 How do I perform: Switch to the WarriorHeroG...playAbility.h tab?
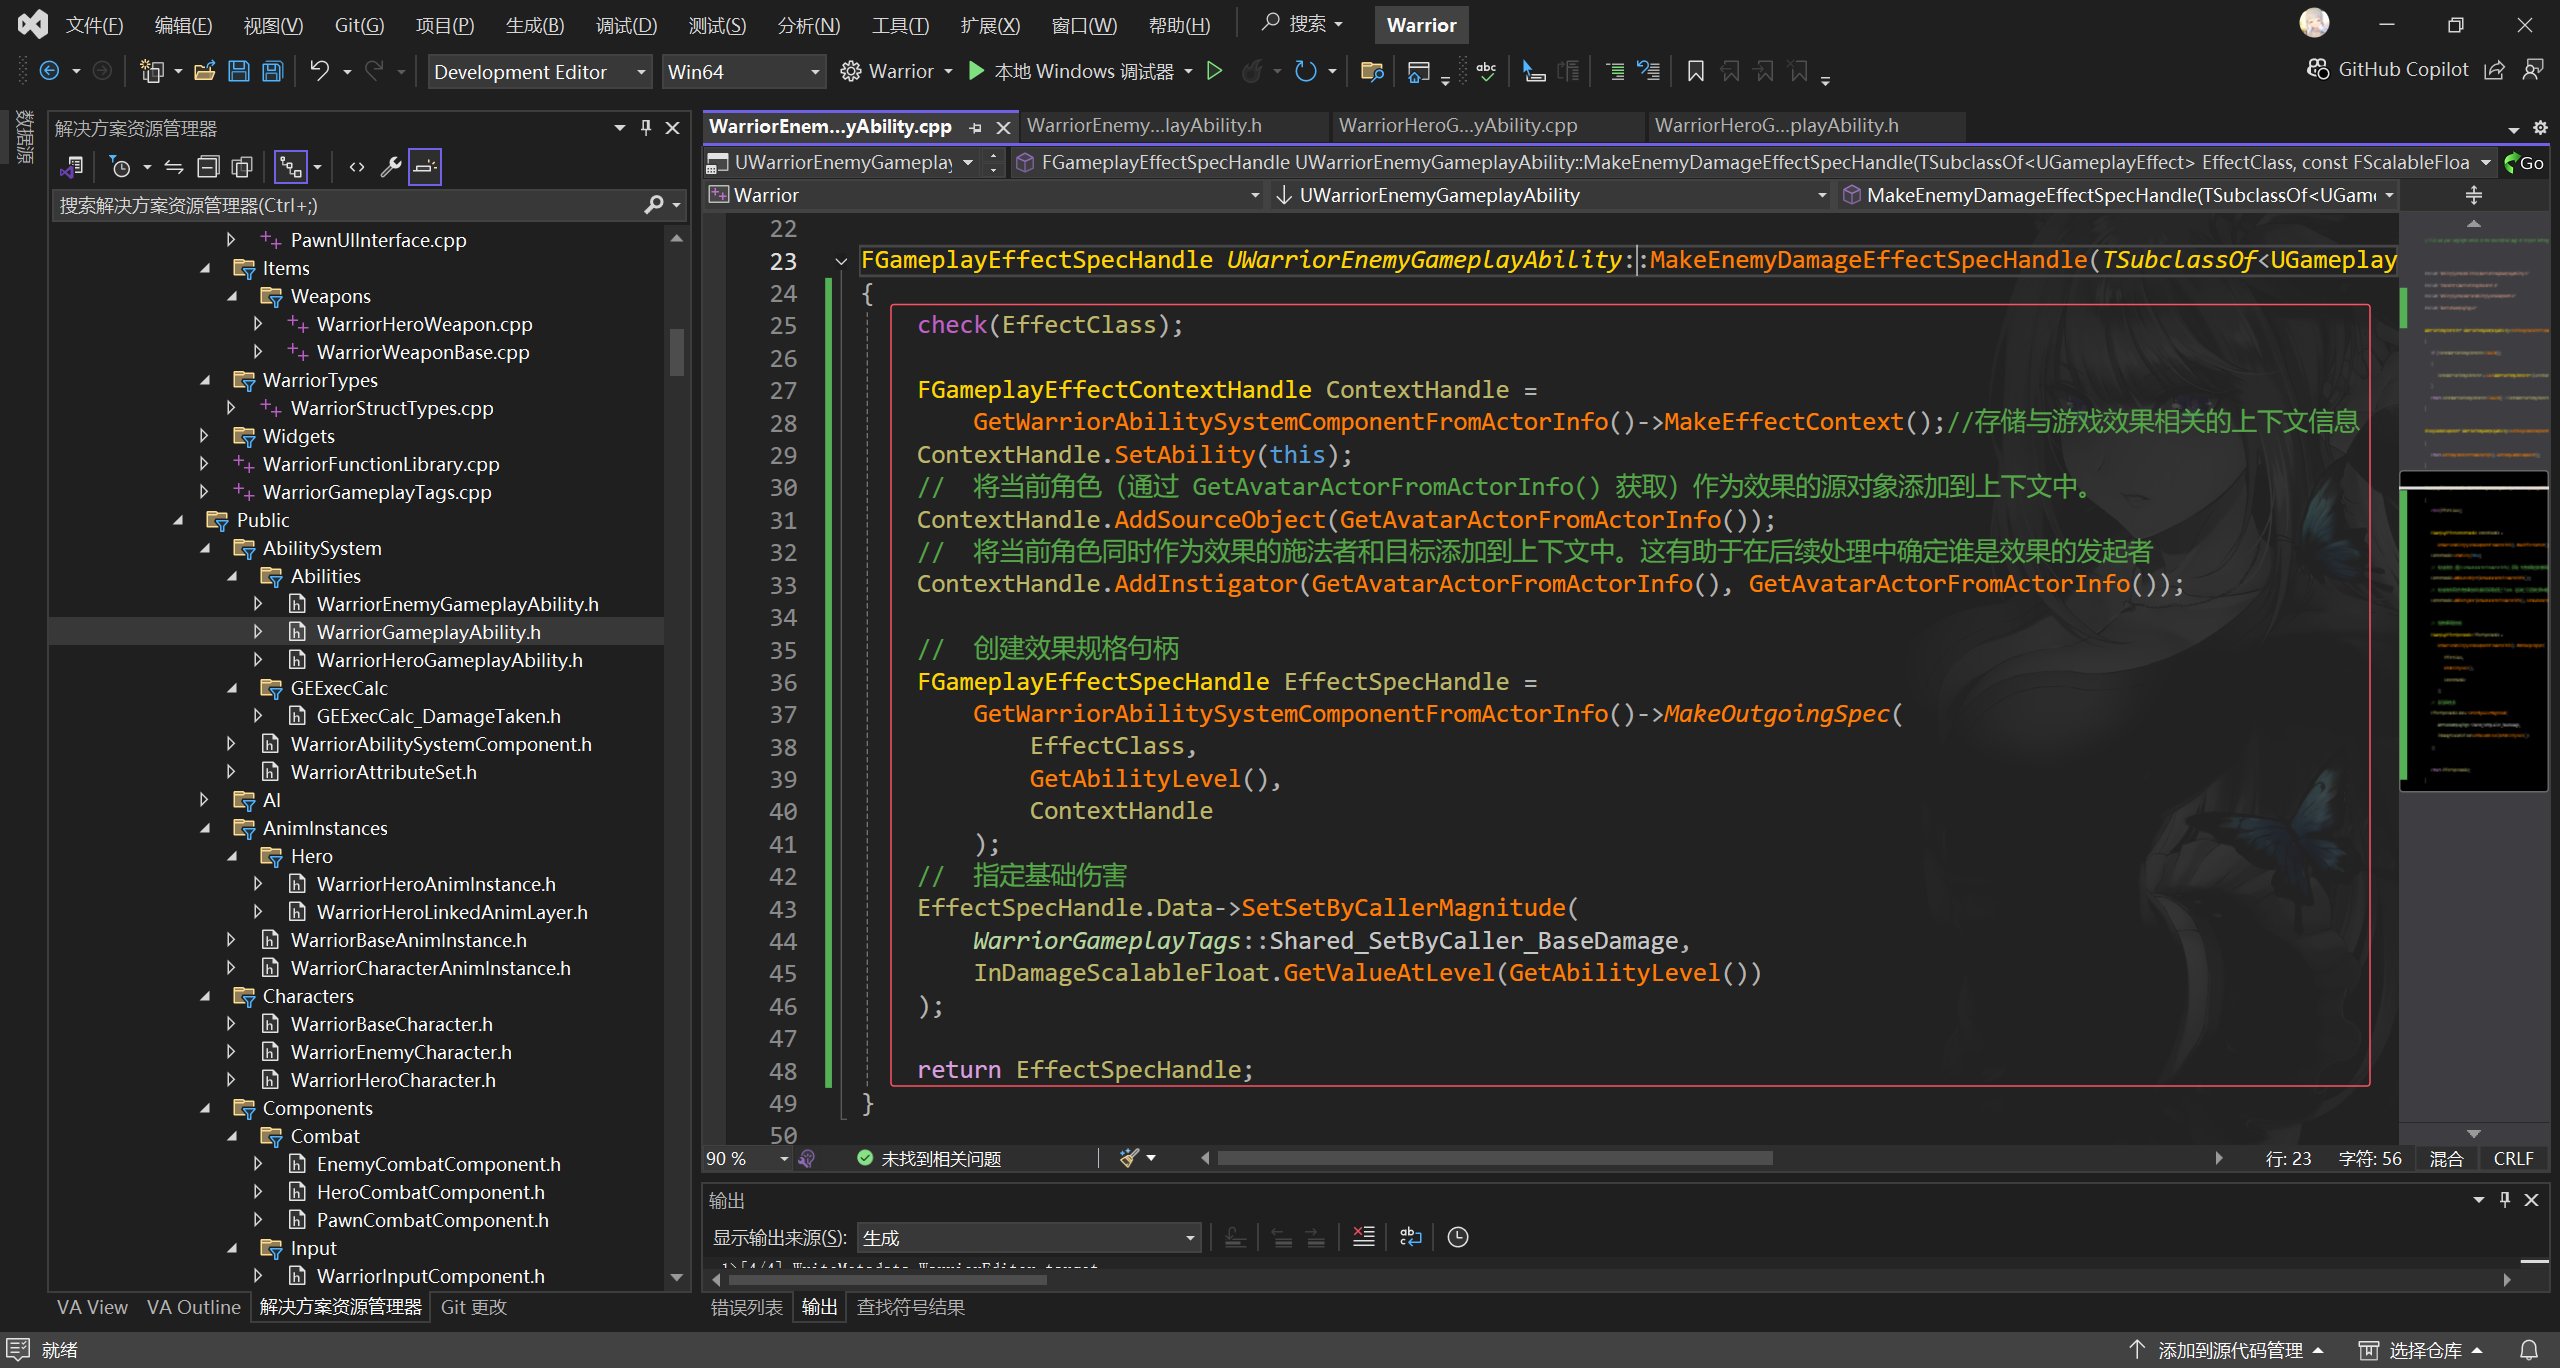(1776, 126)
